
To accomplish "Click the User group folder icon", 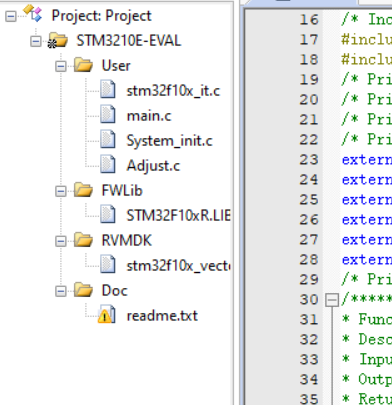I will tap(83, 65).
